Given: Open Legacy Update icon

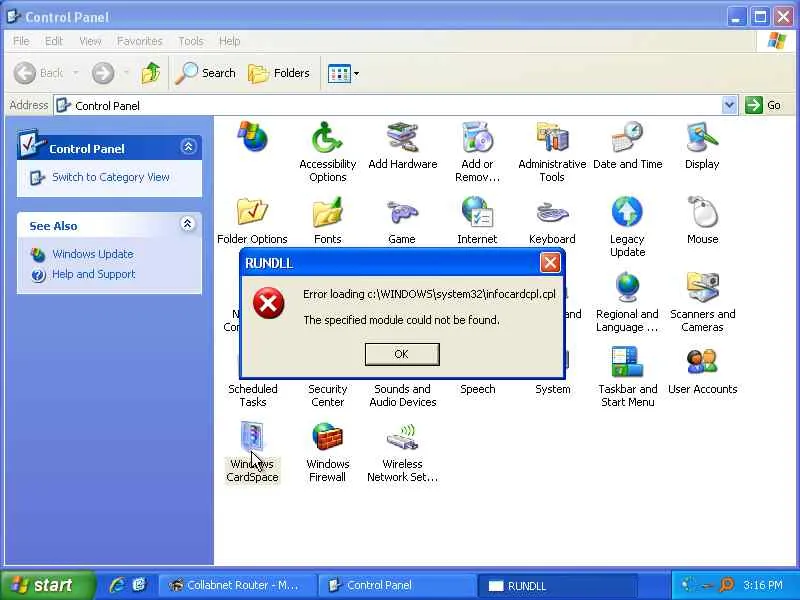Looking at the screenshot, I should 627,227.
